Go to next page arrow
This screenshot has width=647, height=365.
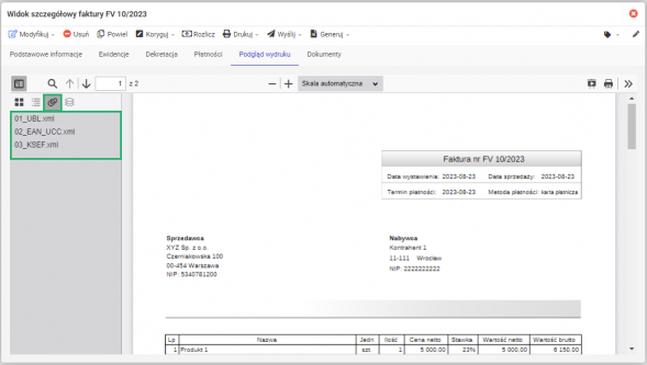coord(86,84)
